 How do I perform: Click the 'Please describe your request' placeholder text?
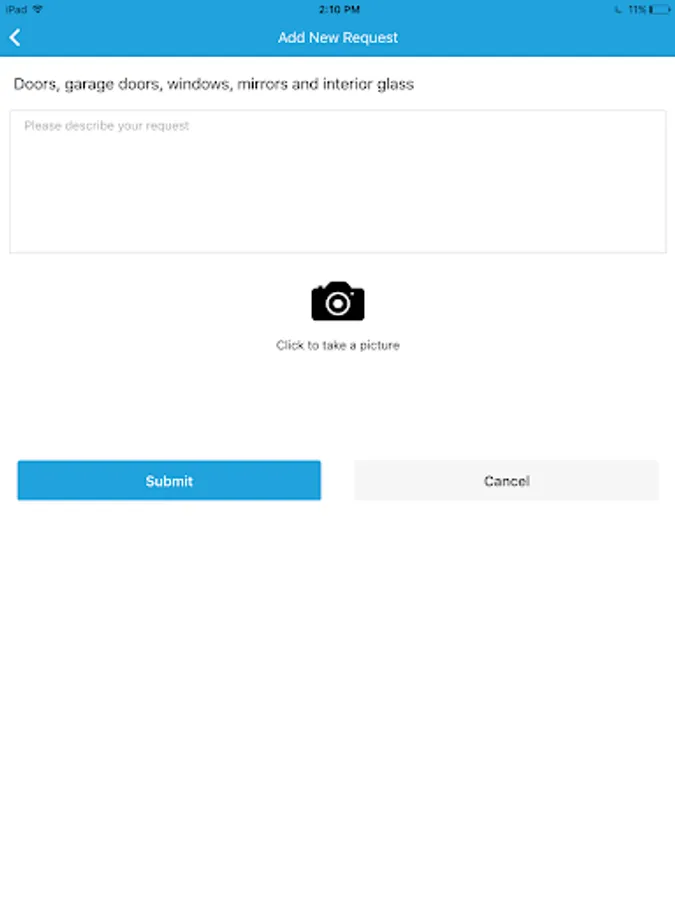(106, 126)
